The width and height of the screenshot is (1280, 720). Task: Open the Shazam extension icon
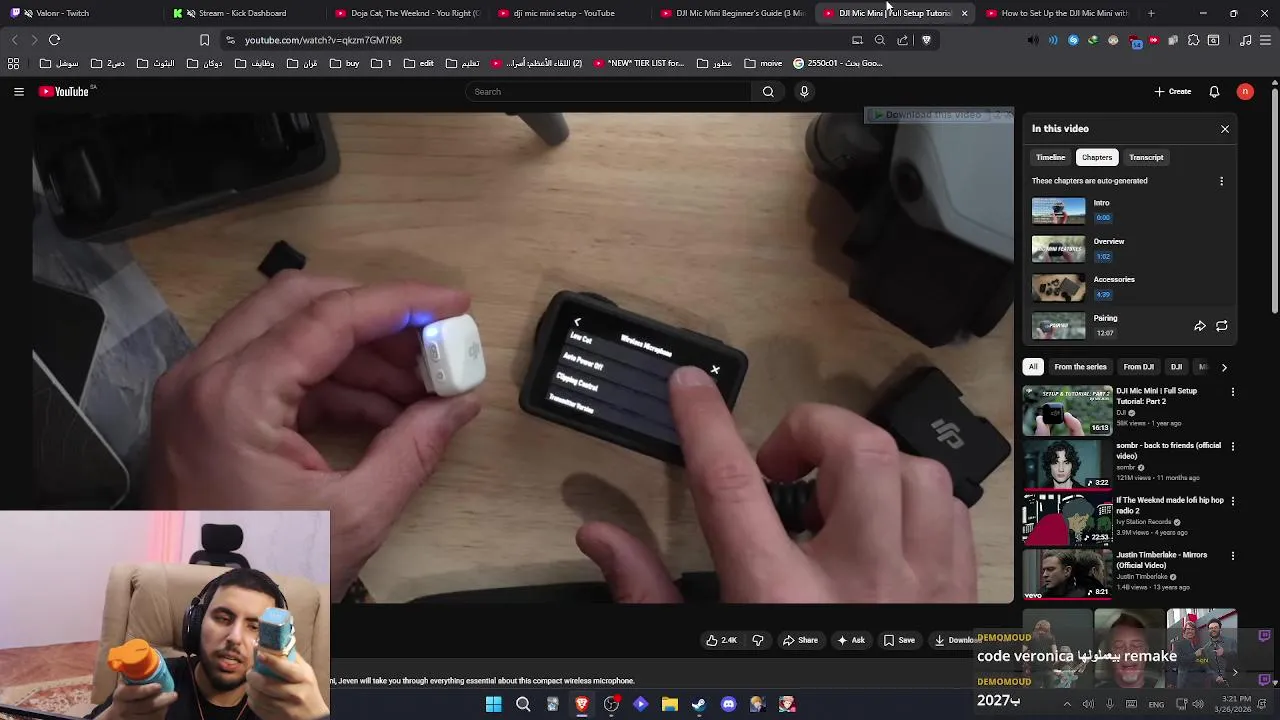[1073, 40]
